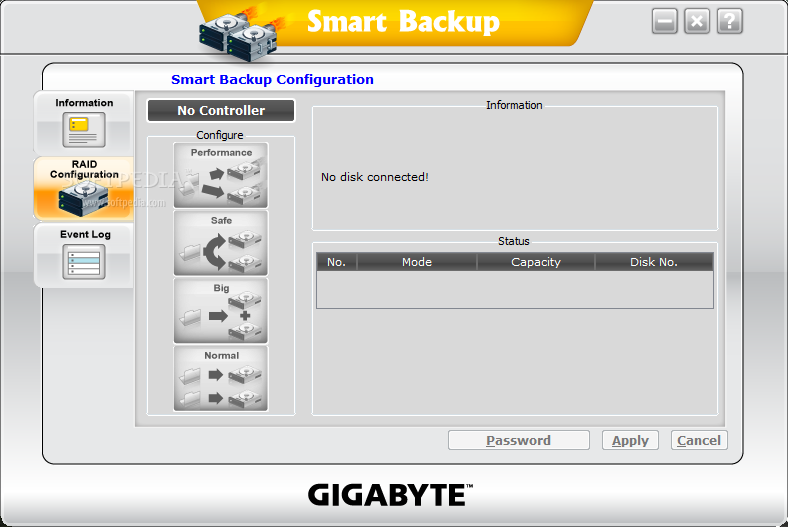Open help with the question mark icon
This screenshot has height=527, width=788.
coord(730,22)
